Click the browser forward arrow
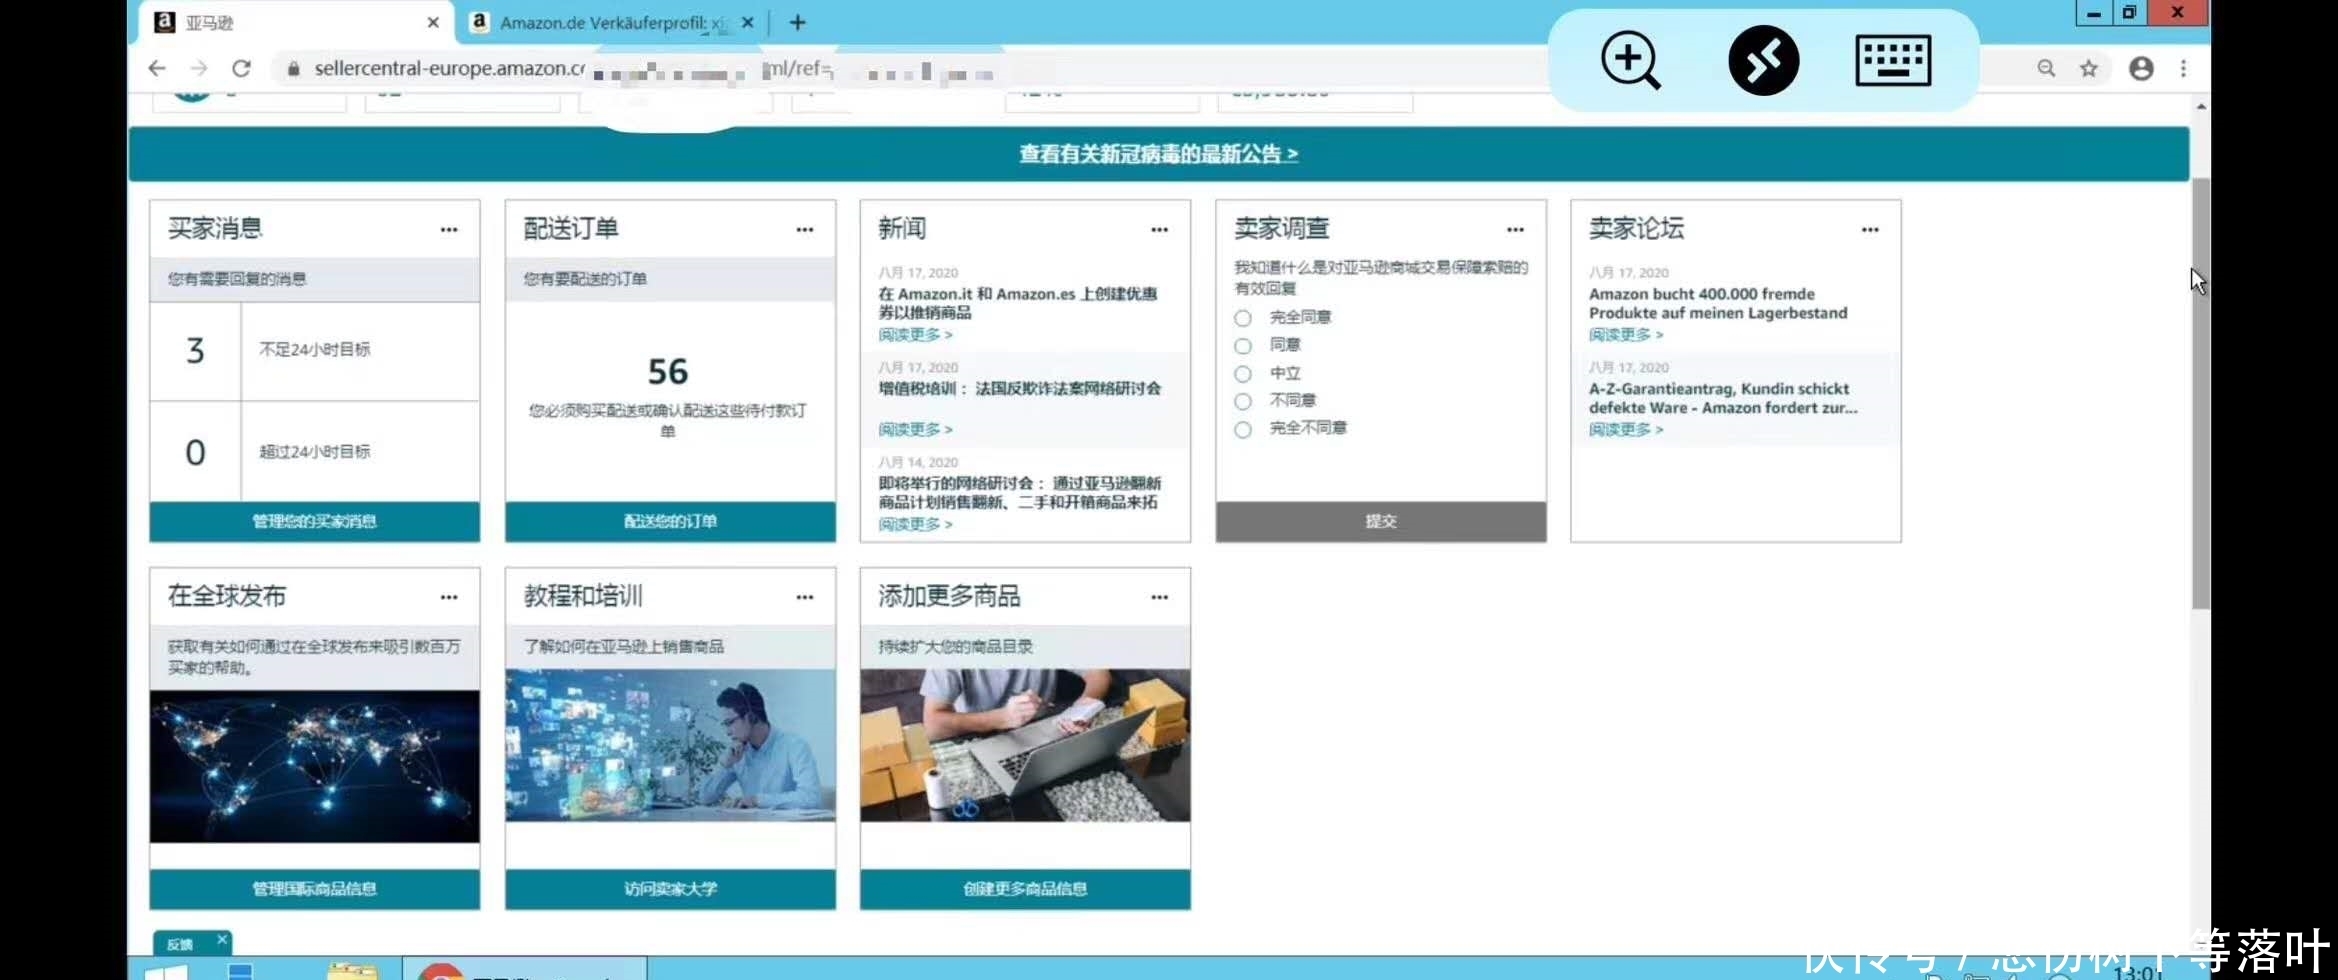This screenshot has width=2338, height=980. (199, 69)
